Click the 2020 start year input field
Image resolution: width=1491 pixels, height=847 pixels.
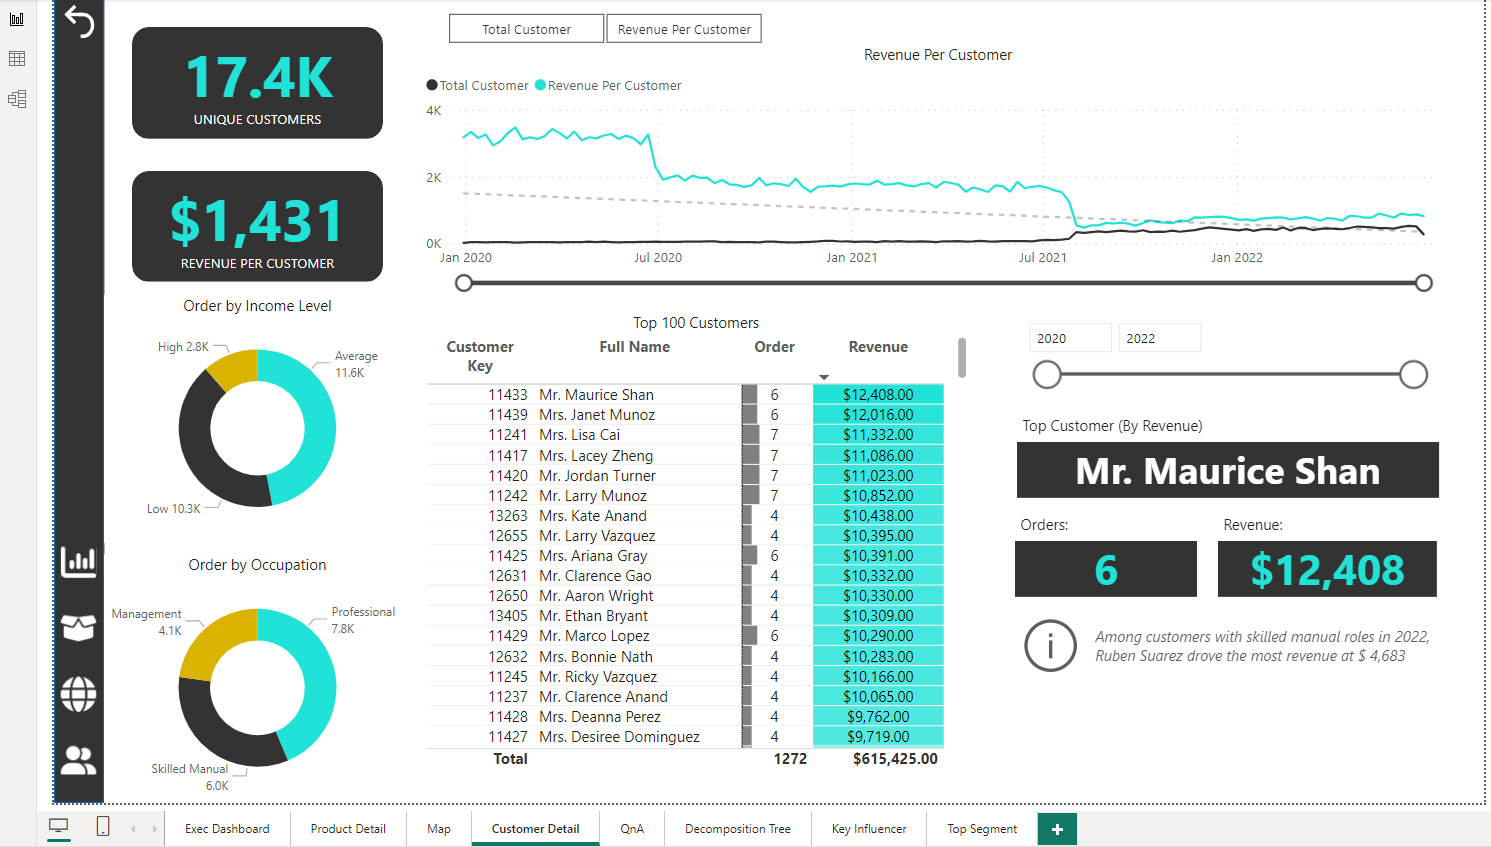click(x=1069, y=338)
